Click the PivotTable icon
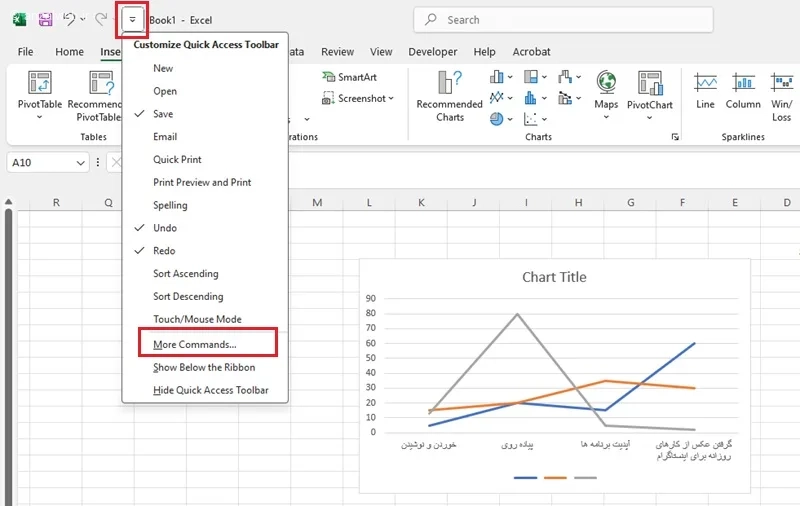Viewport: 800px width, 506px height. click(x=40, y=83)
